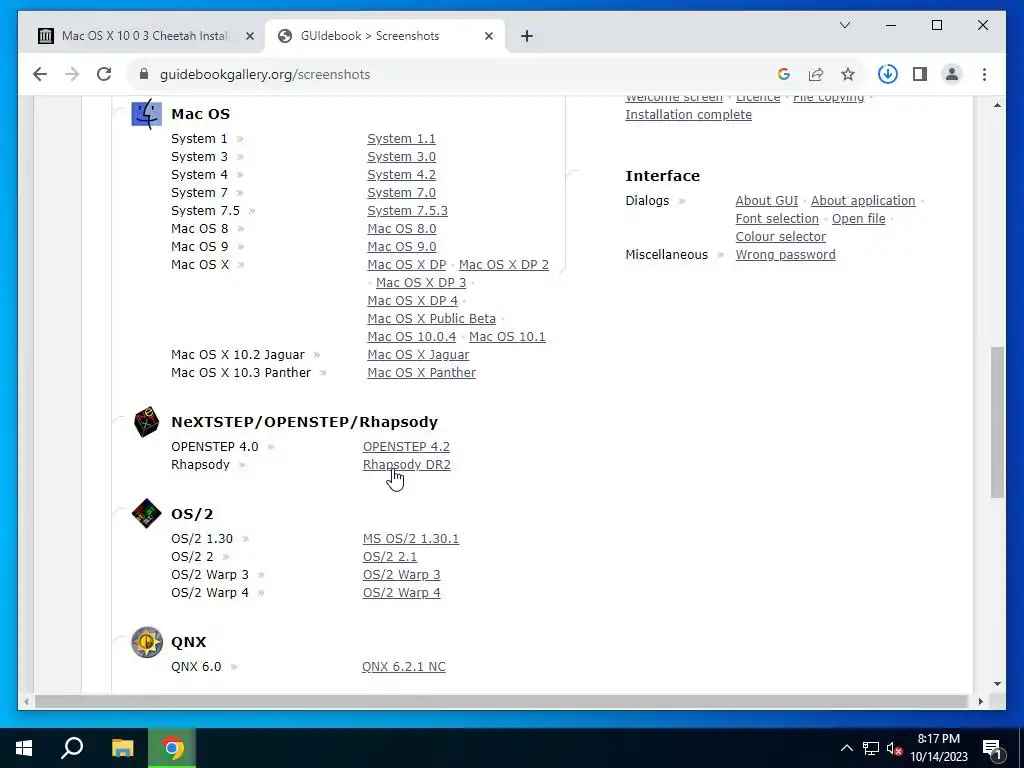Open the Windows Start menu
Viewport: 1024px width, 768px height.
point(24,748)
